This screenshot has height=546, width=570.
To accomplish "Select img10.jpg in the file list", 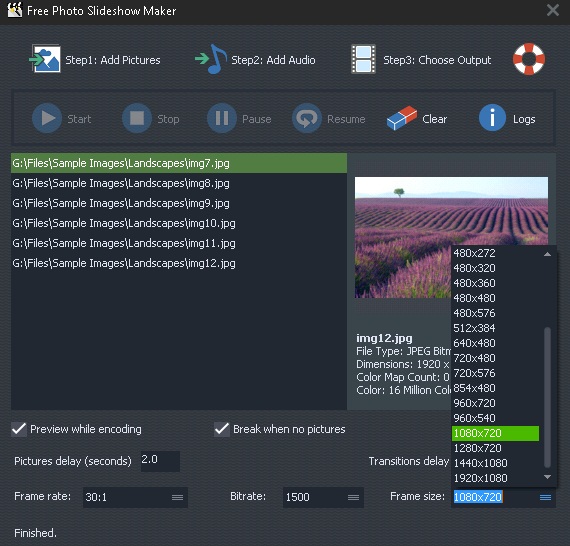I will pyautogui.click(x=179, y=223).
